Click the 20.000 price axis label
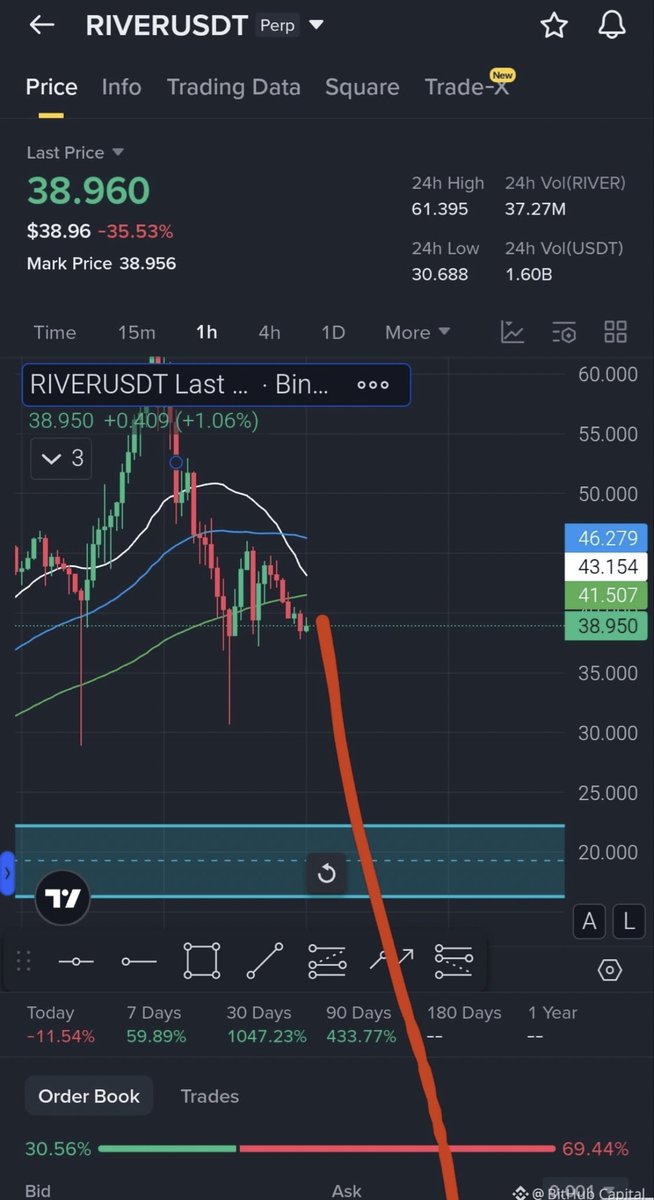Image resolution: width=654 pixels, height=1200 pixels. 608,852
